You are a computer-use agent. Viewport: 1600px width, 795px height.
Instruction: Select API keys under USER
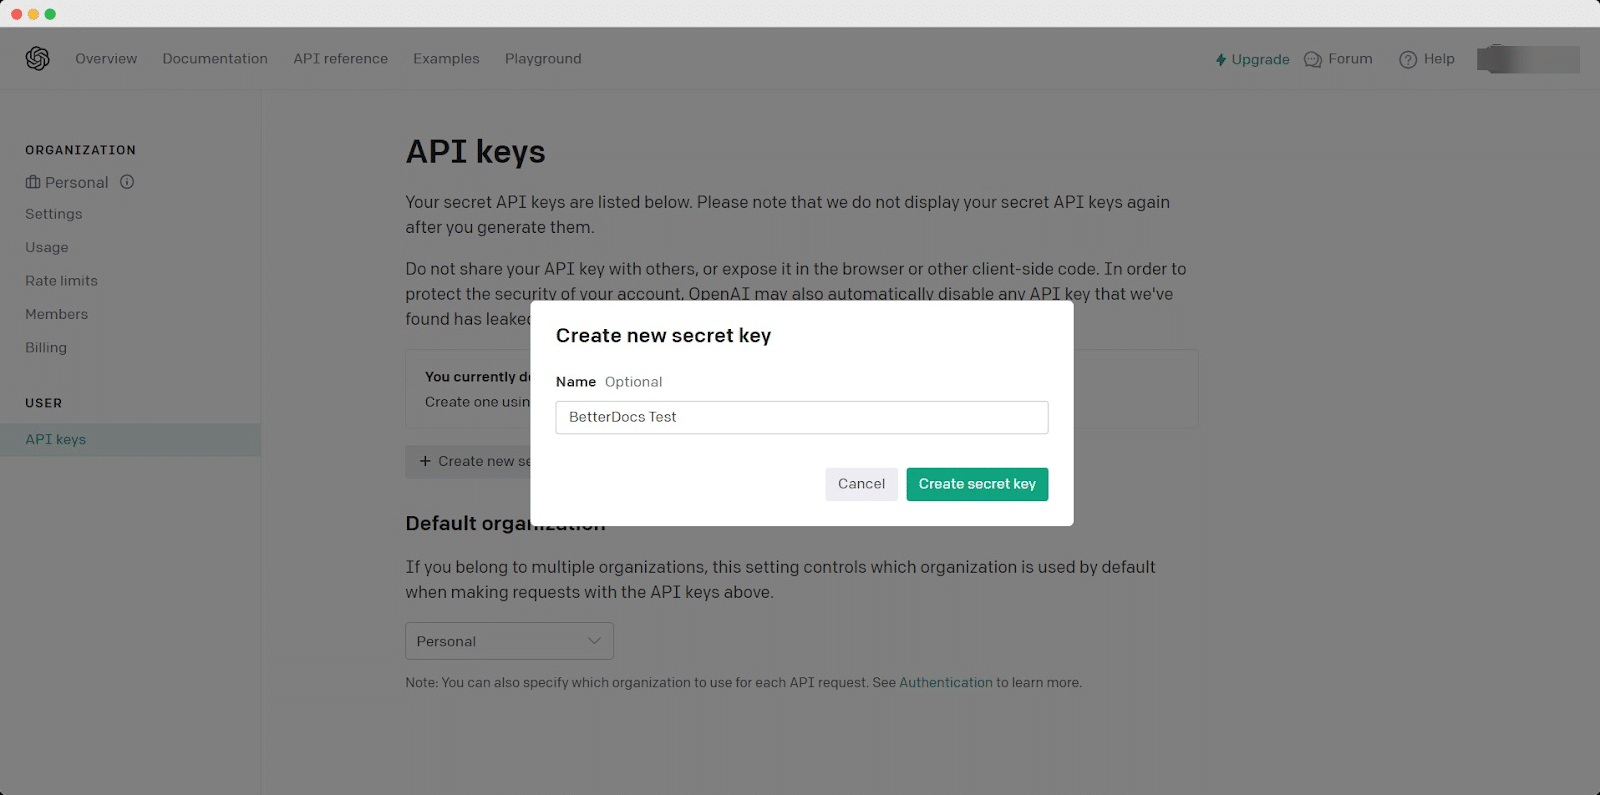(55, 438)
